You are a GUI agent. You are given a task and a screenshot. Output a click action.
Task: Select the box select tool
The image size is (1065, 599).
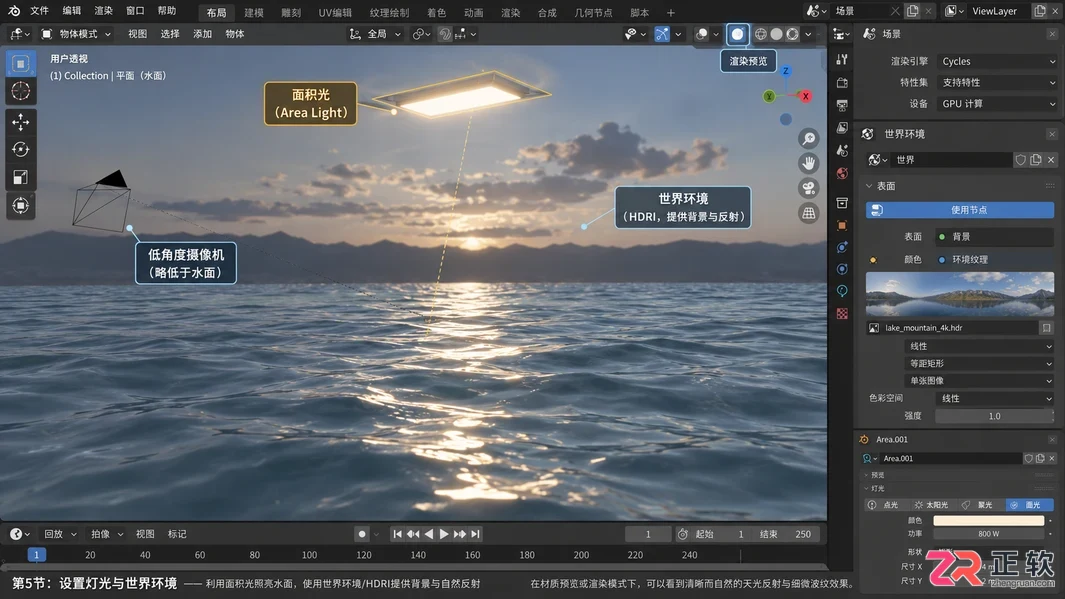tap(20, 64)
